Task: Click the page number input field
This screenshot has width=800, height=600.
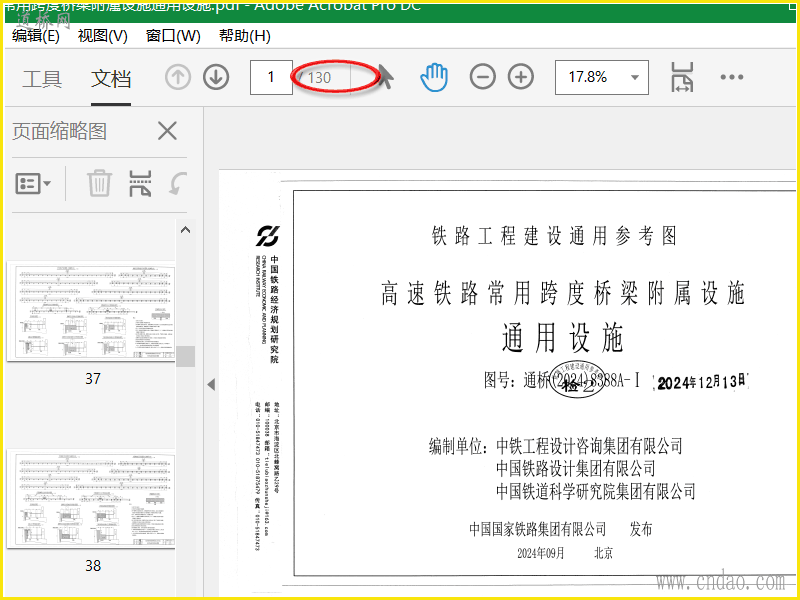Action: pos(271,78)
